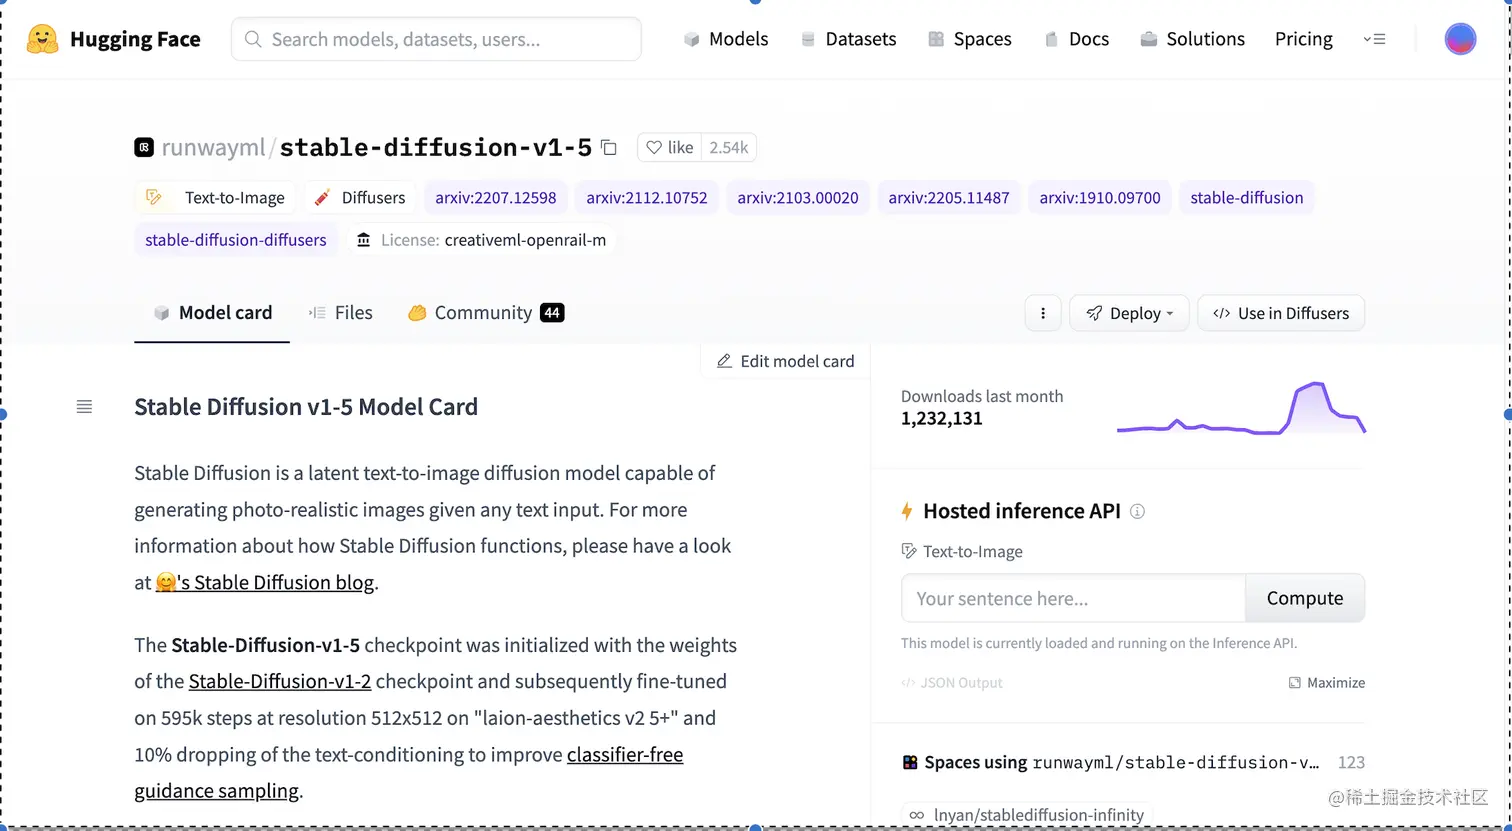
Task: Click Use in Diffusers button
Action: click(1281, 313)
